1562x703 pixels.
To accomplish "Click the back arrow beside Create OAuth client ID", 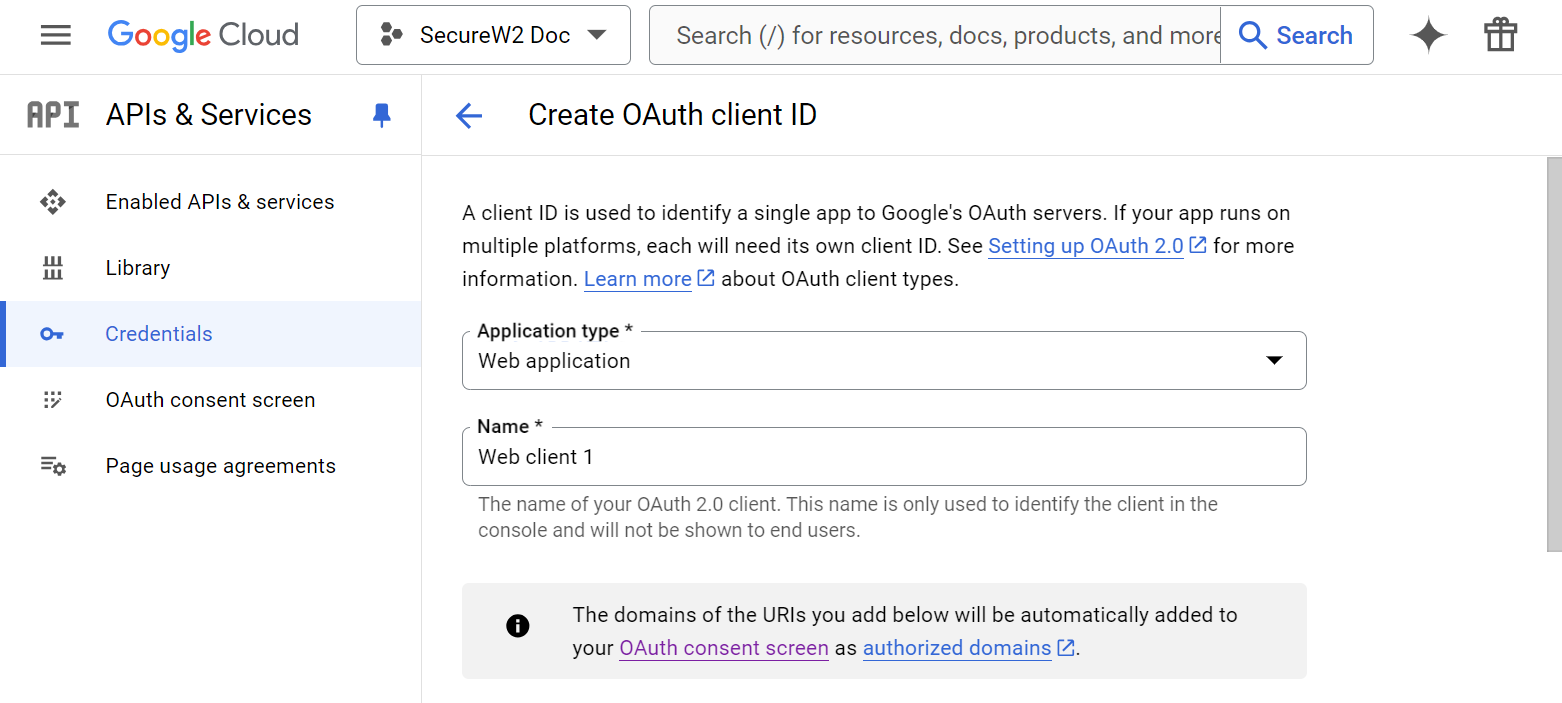I will pyautogui.click(x=469, y=116).
